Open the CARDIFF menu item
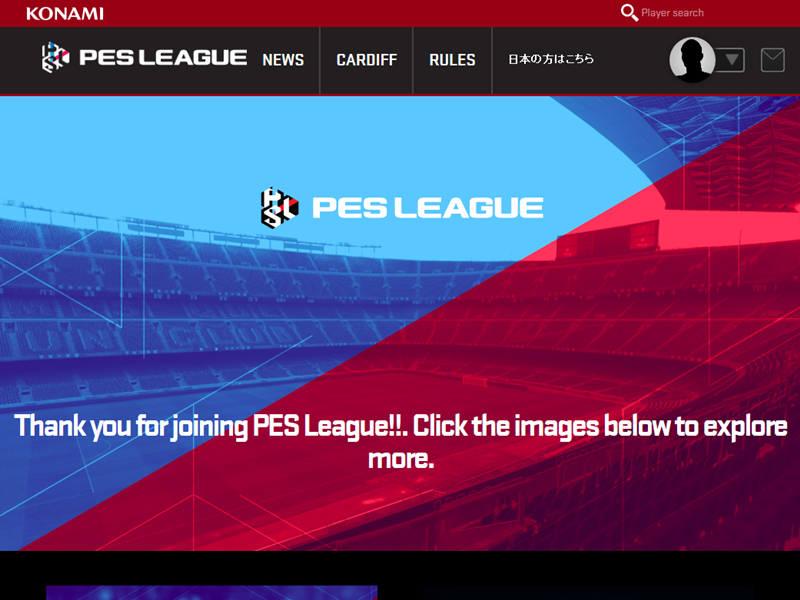The image size is (800, 600). pos(366,60)
